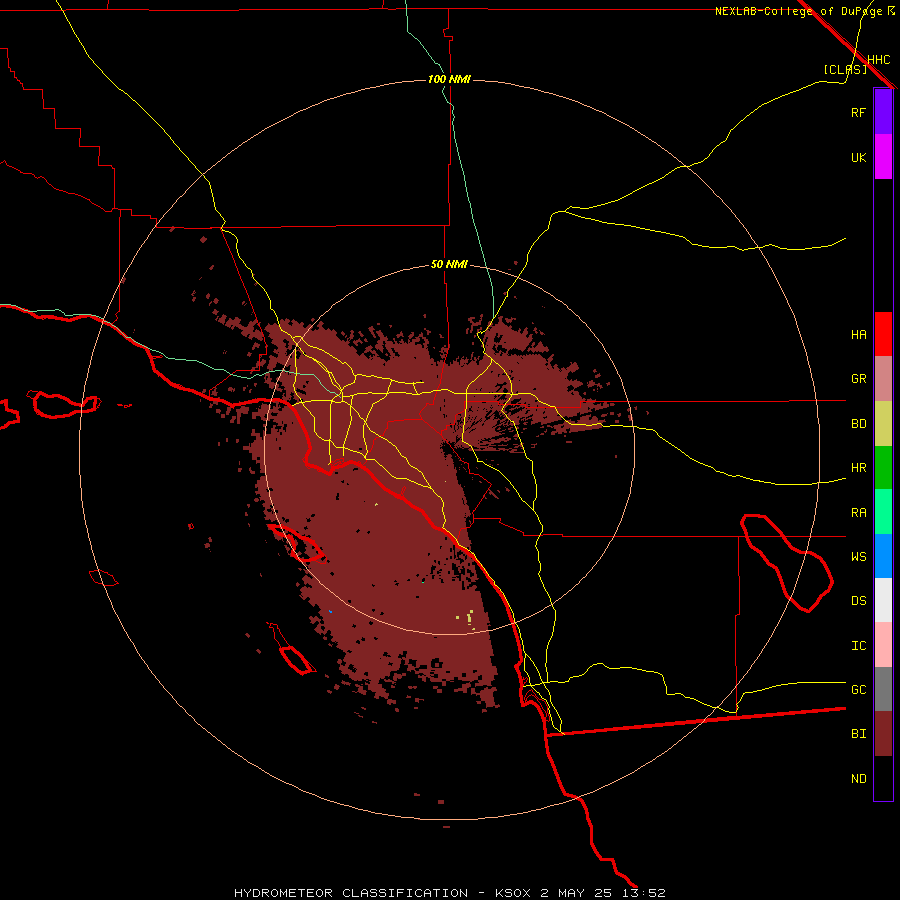Click the HA legend label
900x900 pixels.
[858, 335]
